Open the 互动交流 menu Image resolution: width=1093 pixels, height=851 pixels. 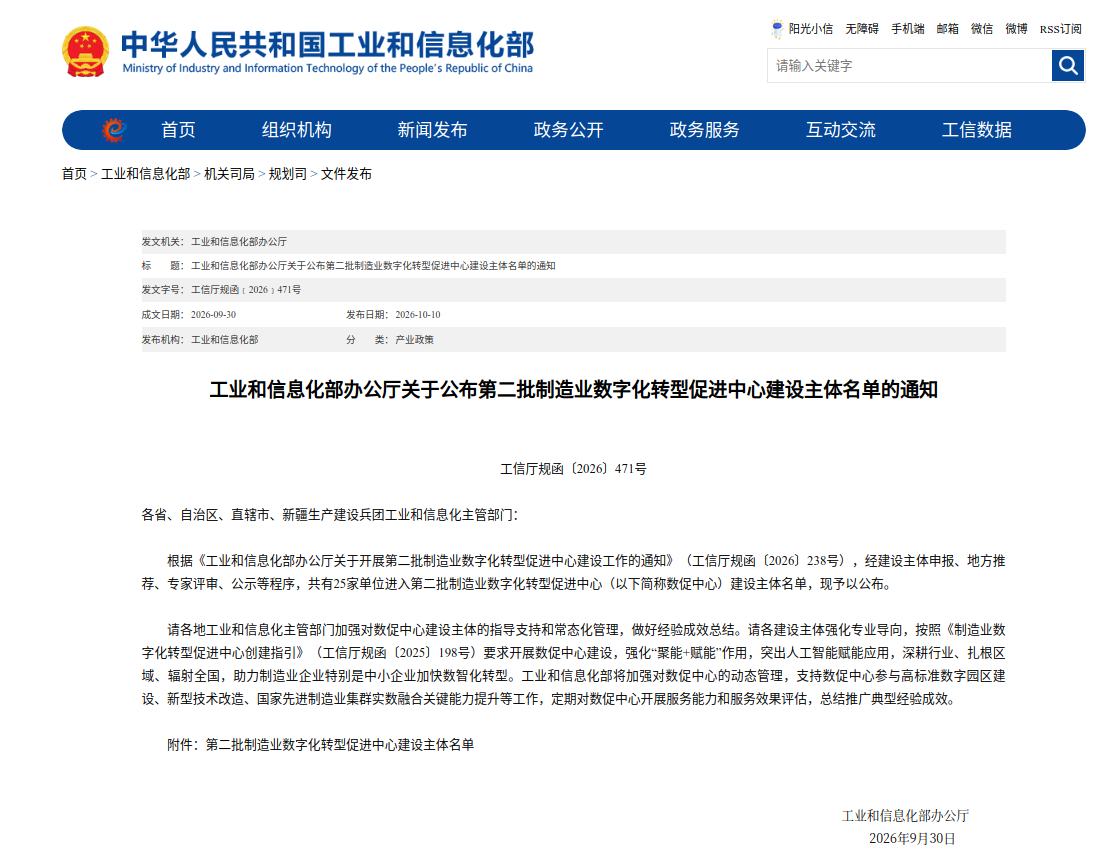(841, 130)
